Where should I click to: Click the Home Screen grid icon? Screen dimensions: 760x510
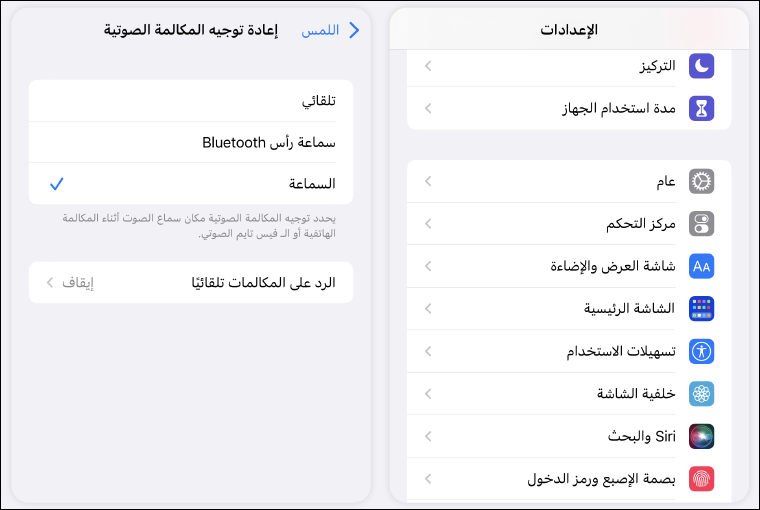[x=702, y=309]
